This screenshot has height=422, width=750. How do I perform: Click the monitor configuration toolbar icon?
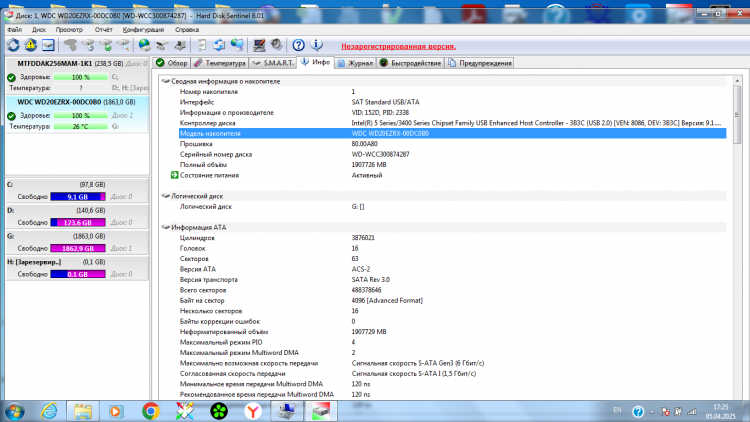coord(259,45)
